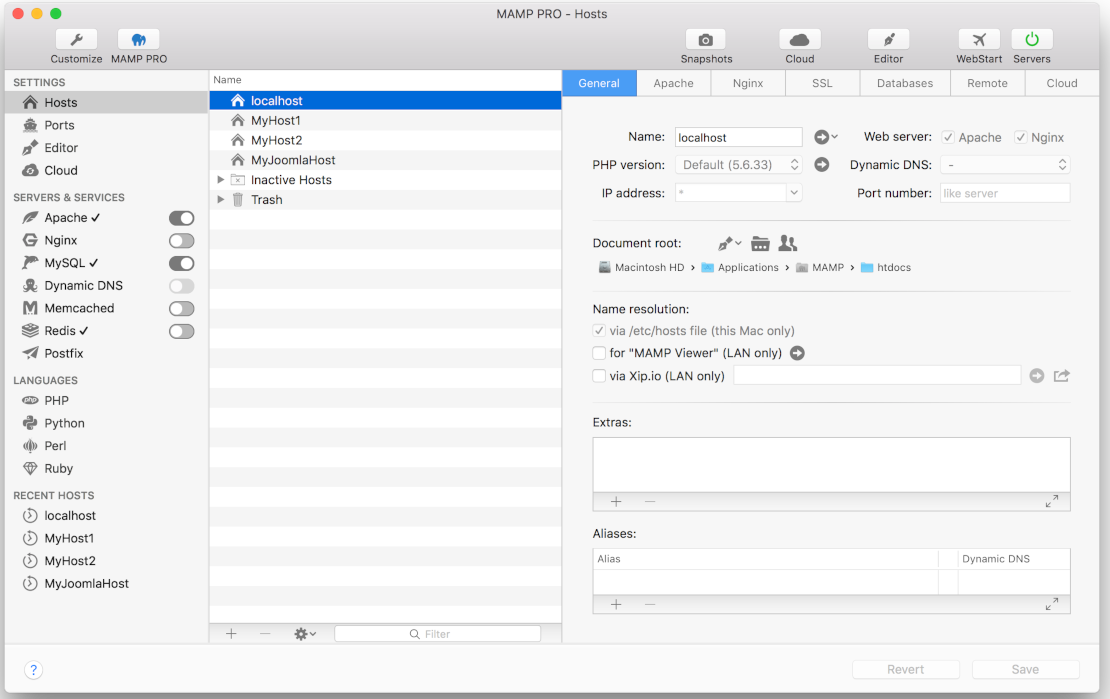Open the Dynamic DNS dropdown

[1005, 165]
